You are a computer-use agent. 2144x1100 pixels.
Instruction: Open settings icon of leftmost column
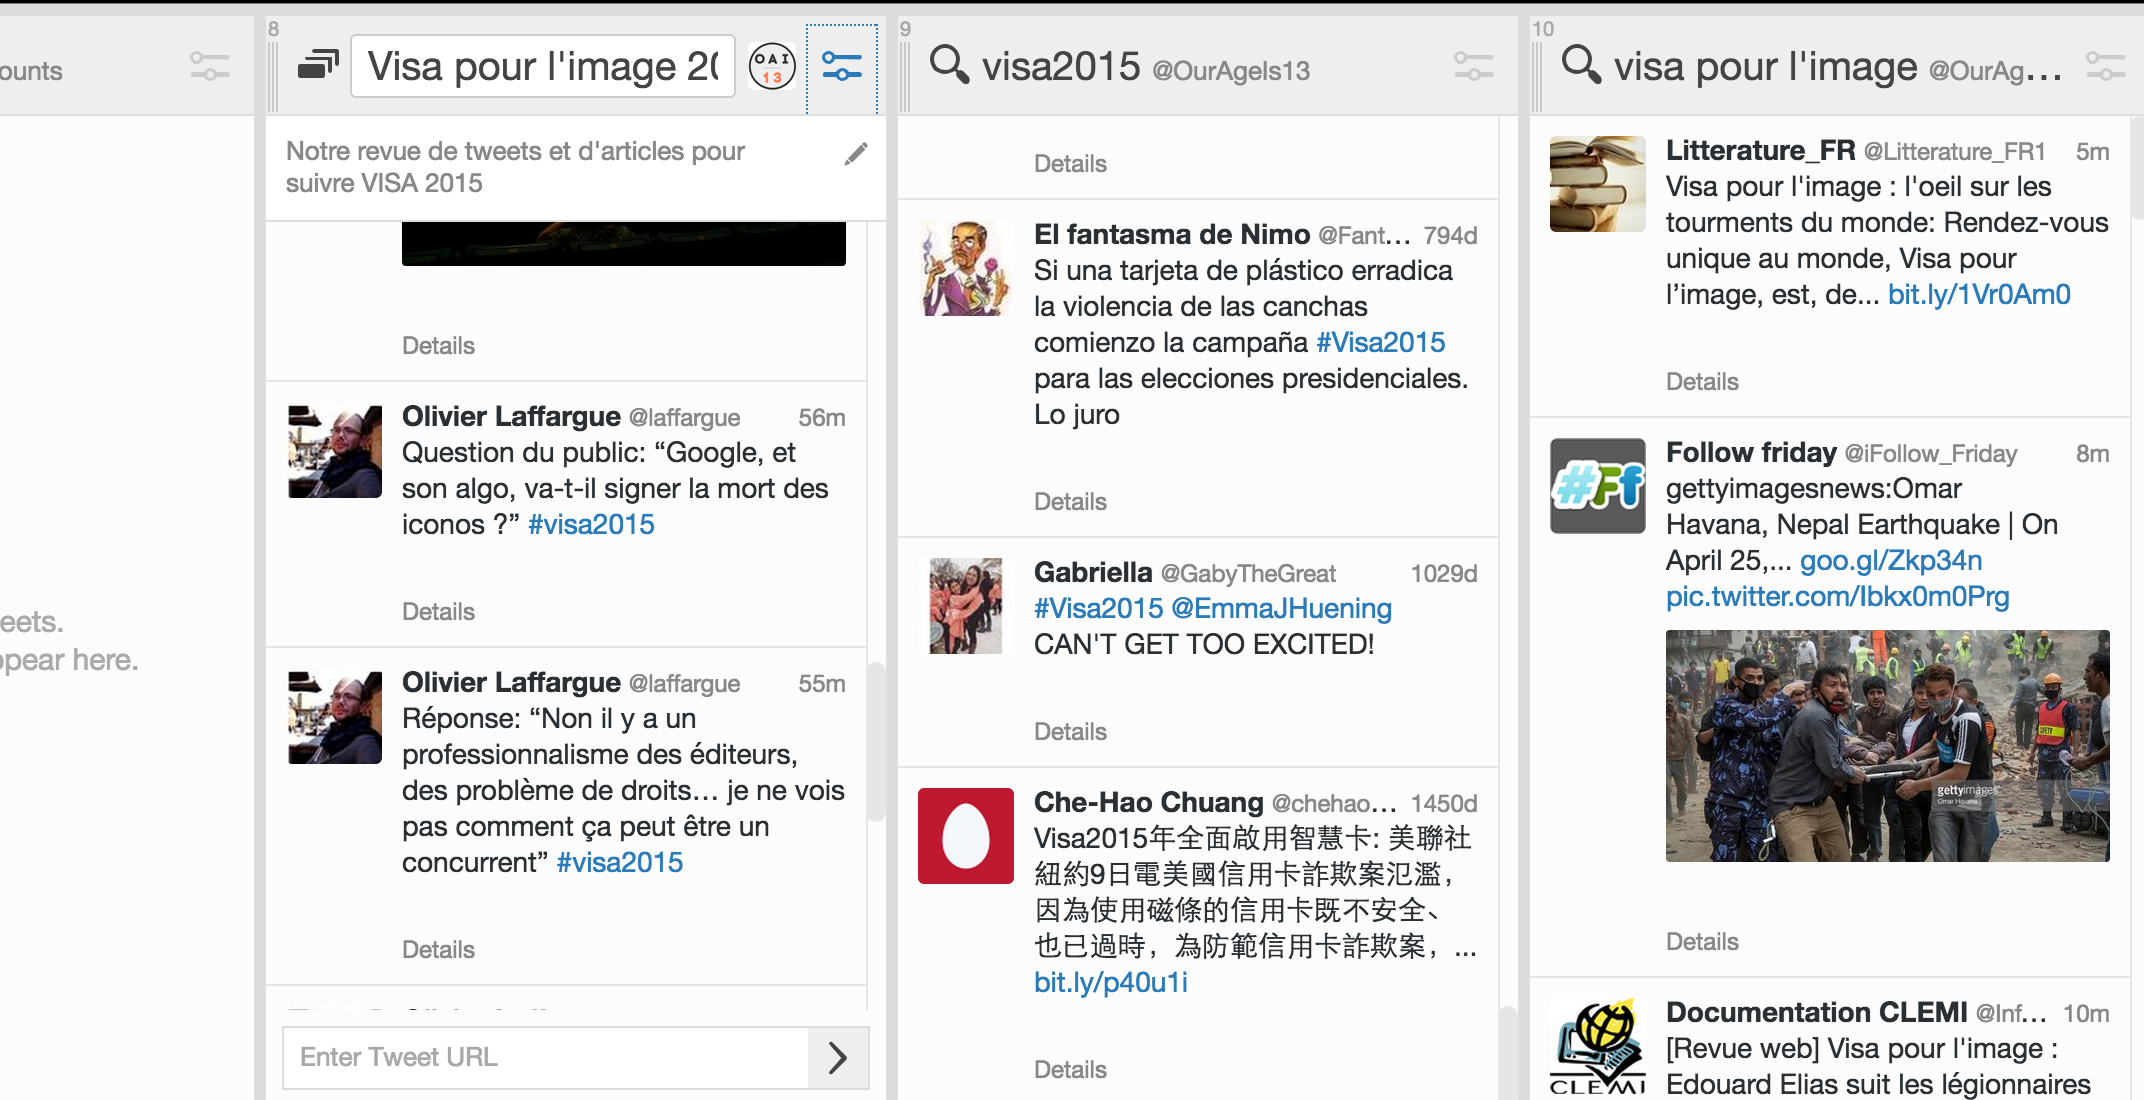(x=210, y=67)
